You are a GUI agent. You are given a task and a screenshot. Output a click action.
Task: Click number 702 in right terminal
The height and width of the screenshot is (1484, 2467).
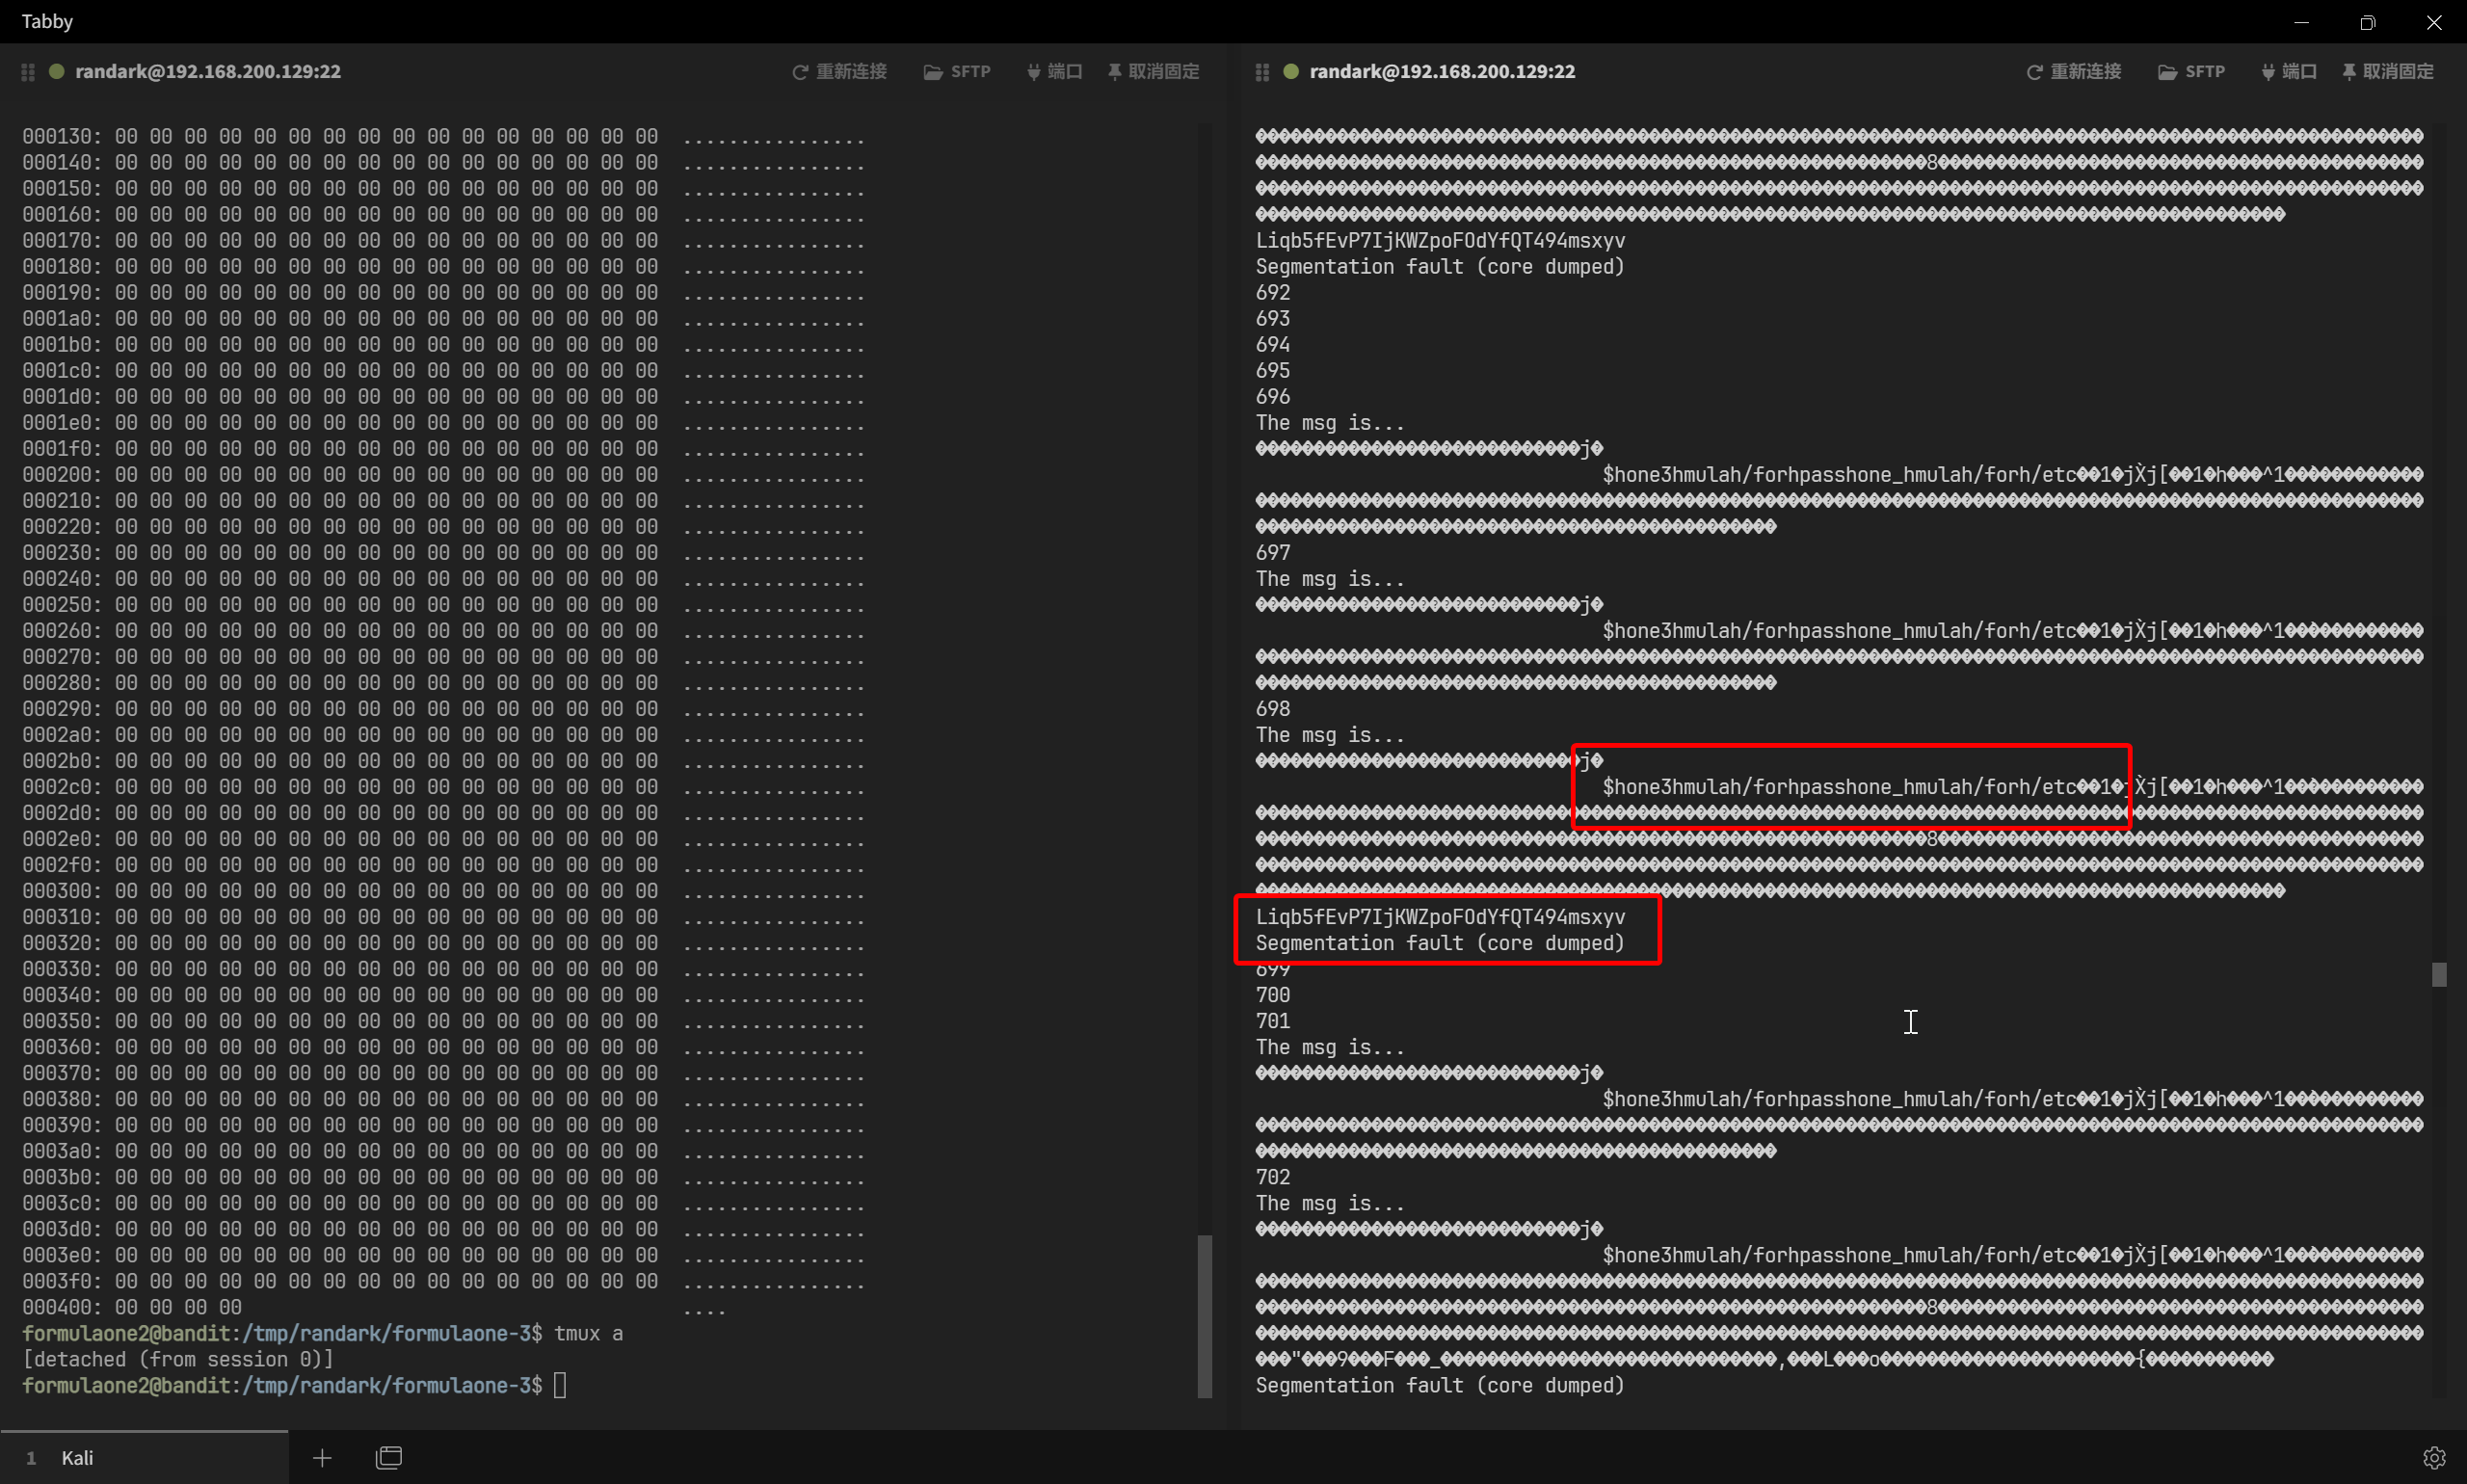1273,1177
